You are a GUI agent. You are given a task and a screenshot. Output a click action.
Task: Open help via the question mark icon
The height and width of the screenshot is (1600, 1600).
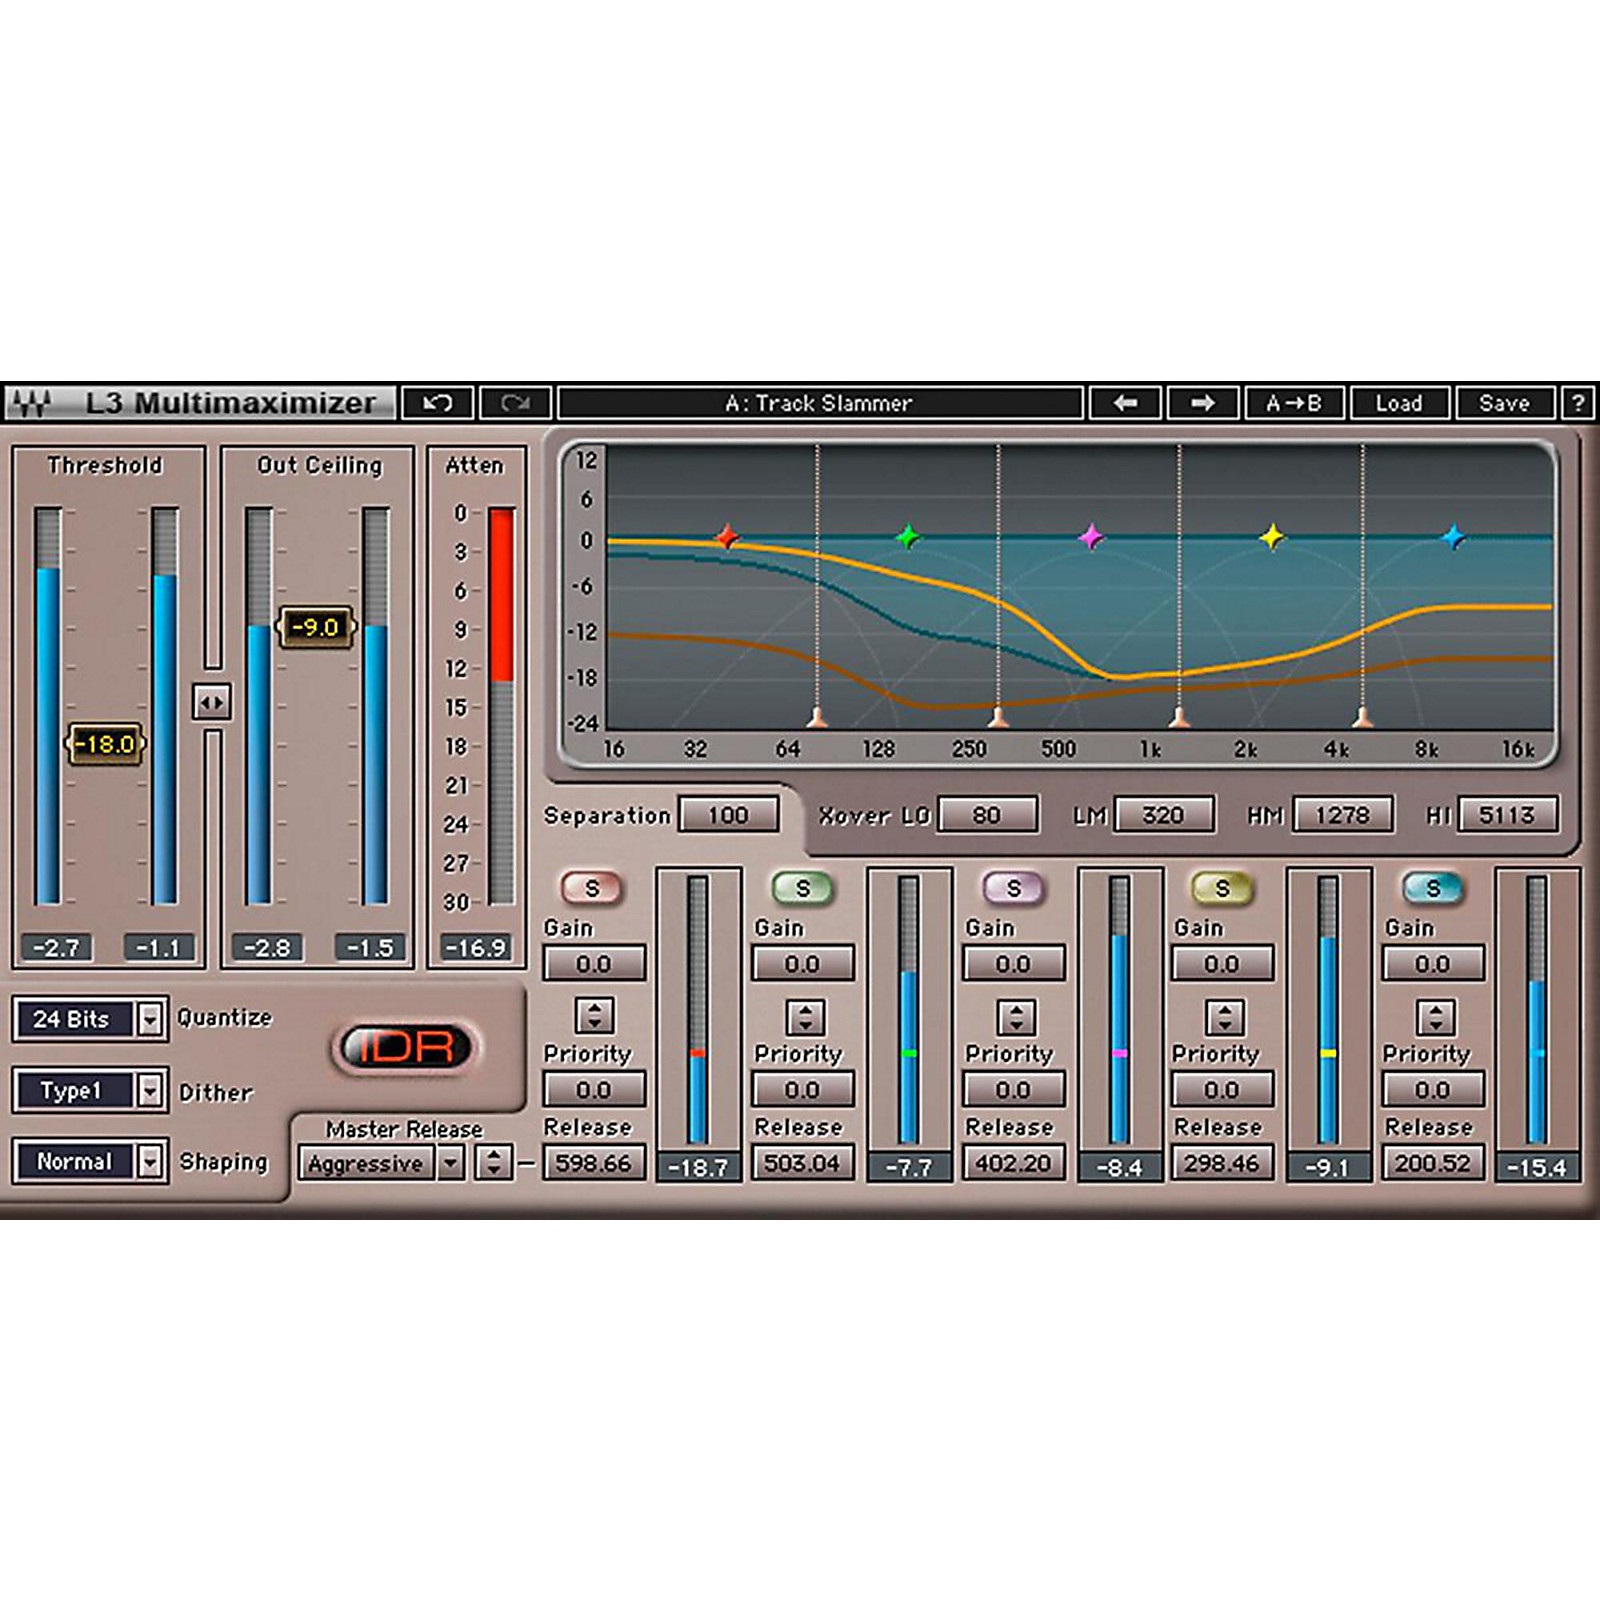(x=1578, y=403)
